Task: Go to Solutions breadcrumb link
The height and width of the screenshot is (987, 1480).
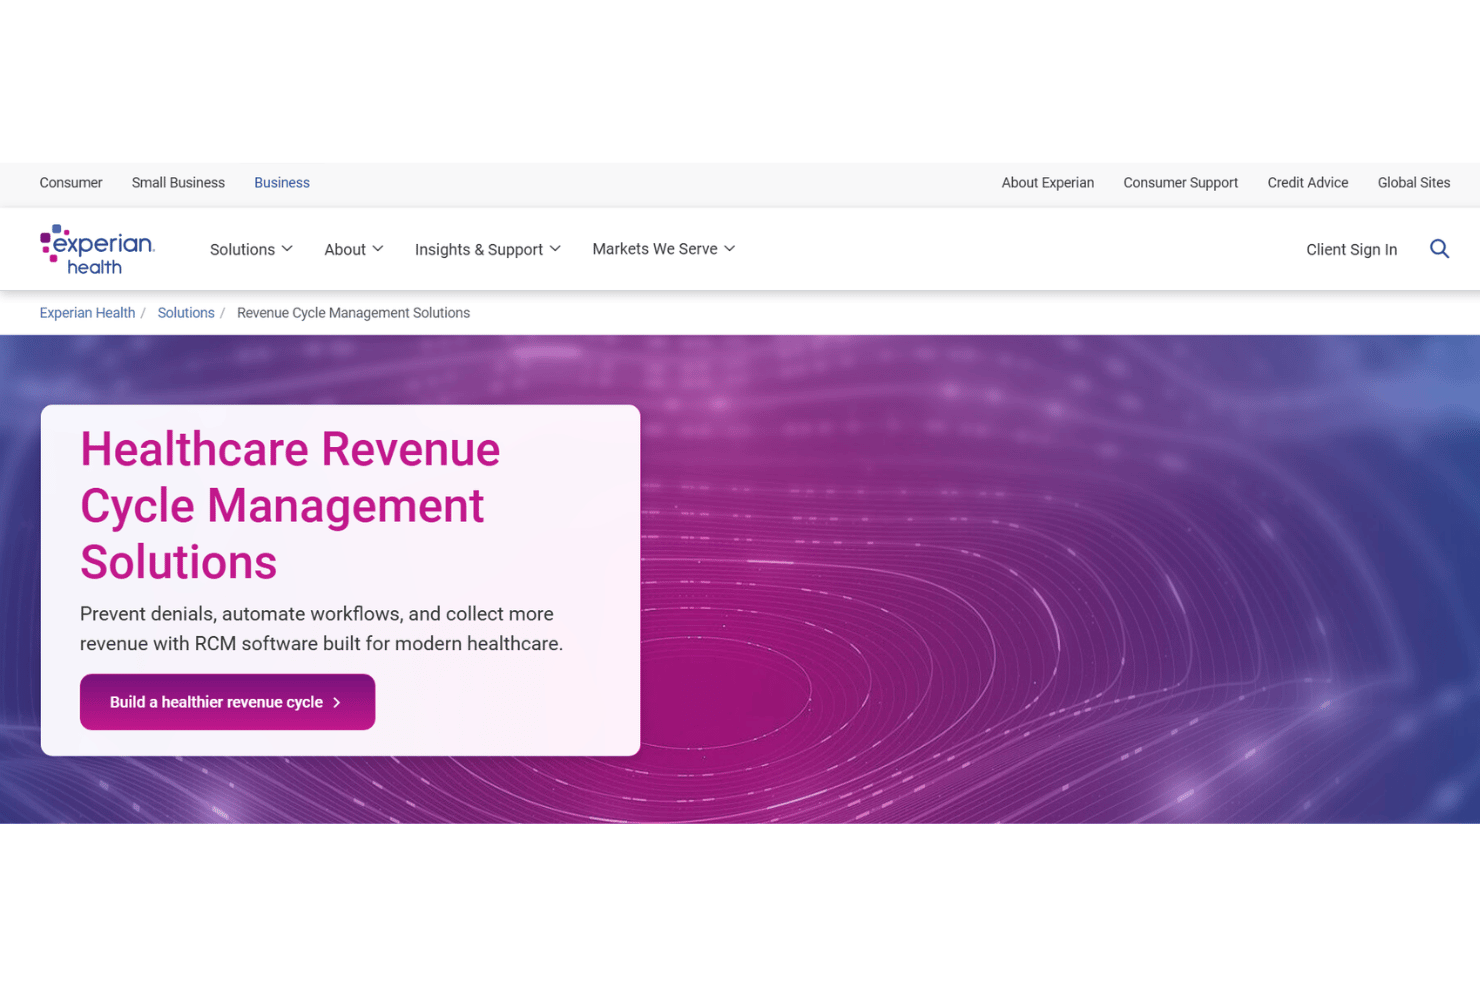Action: [x=186, y=313]
